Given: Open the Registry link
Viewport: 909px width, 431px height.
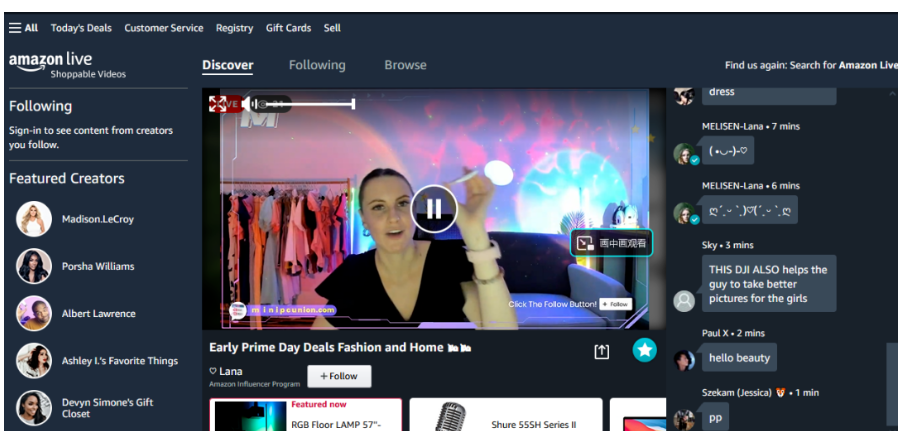Looking at the screenshot, I should (234, 28).
